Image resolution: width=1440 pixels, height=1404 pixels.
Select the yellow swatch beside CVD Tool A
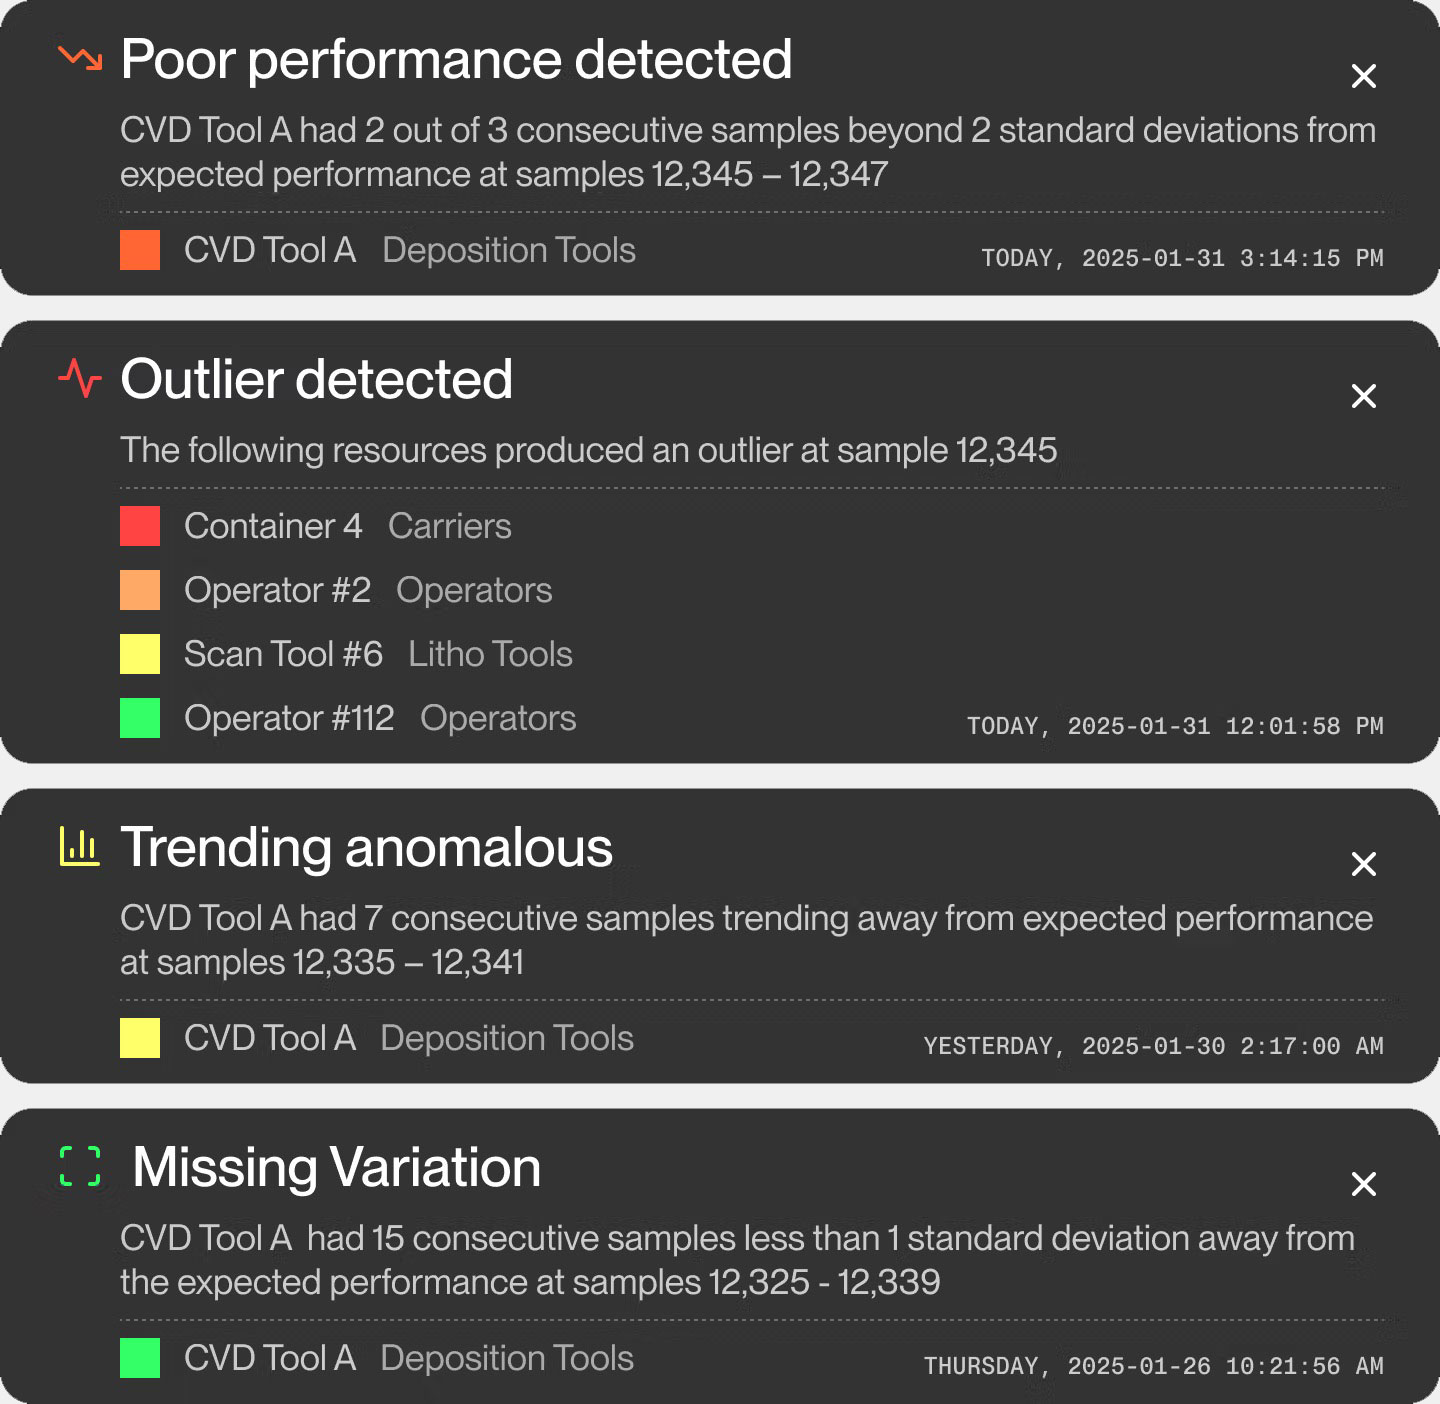[x=140, y=1037]
